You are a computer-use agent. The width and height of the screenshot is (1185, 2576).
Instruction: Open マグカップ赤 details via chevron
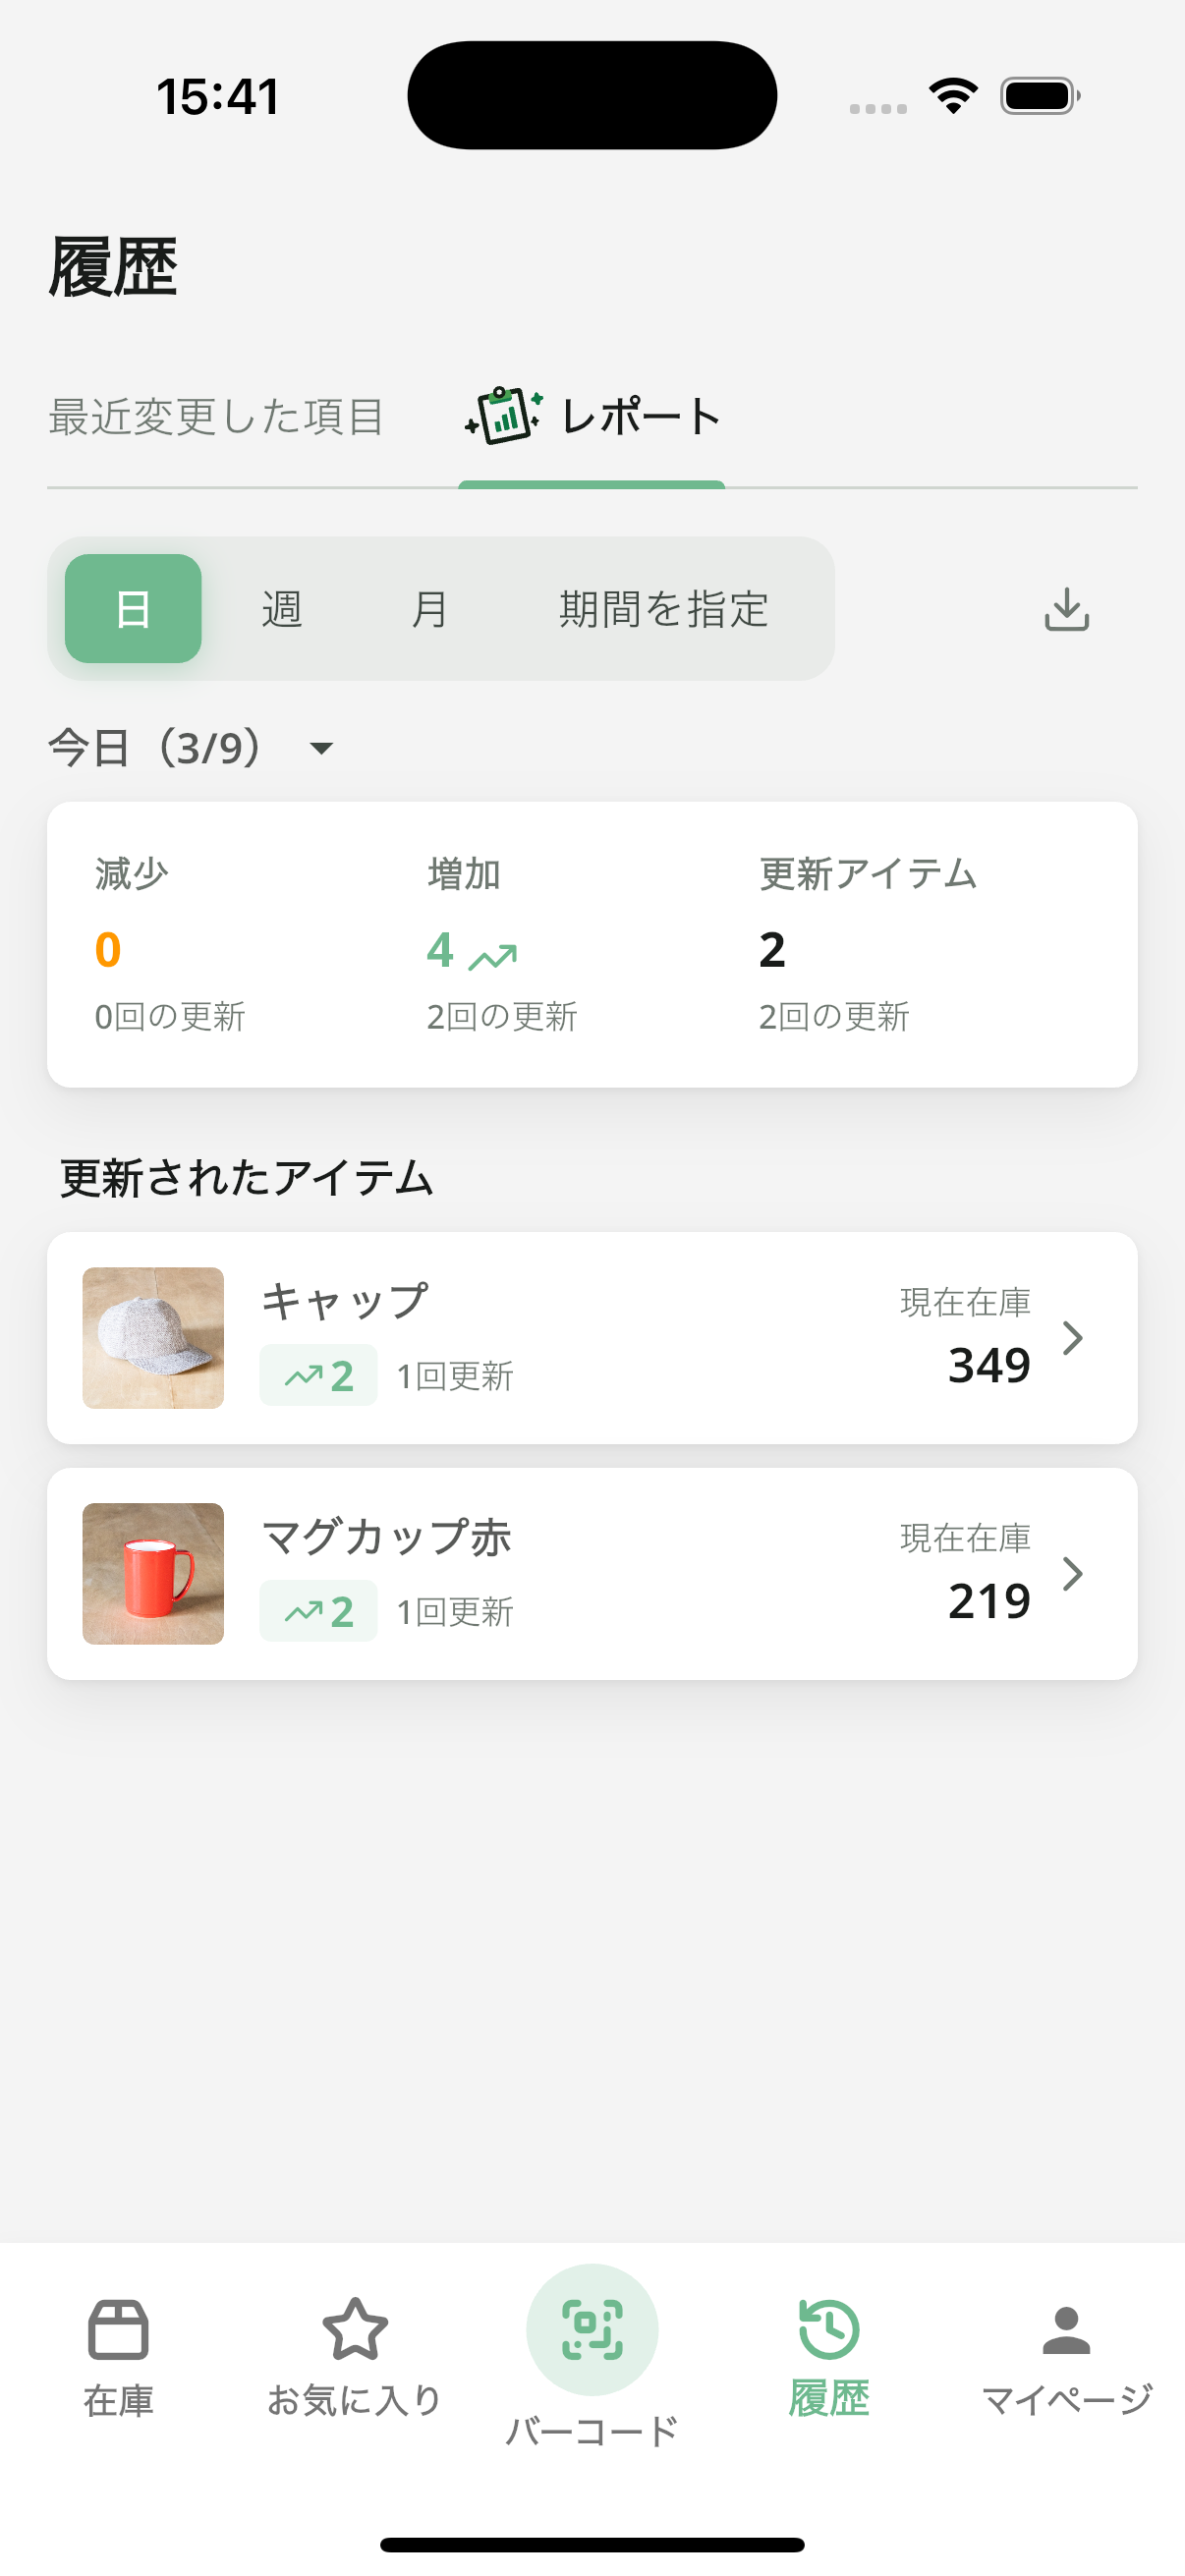click(1072, 1574)
